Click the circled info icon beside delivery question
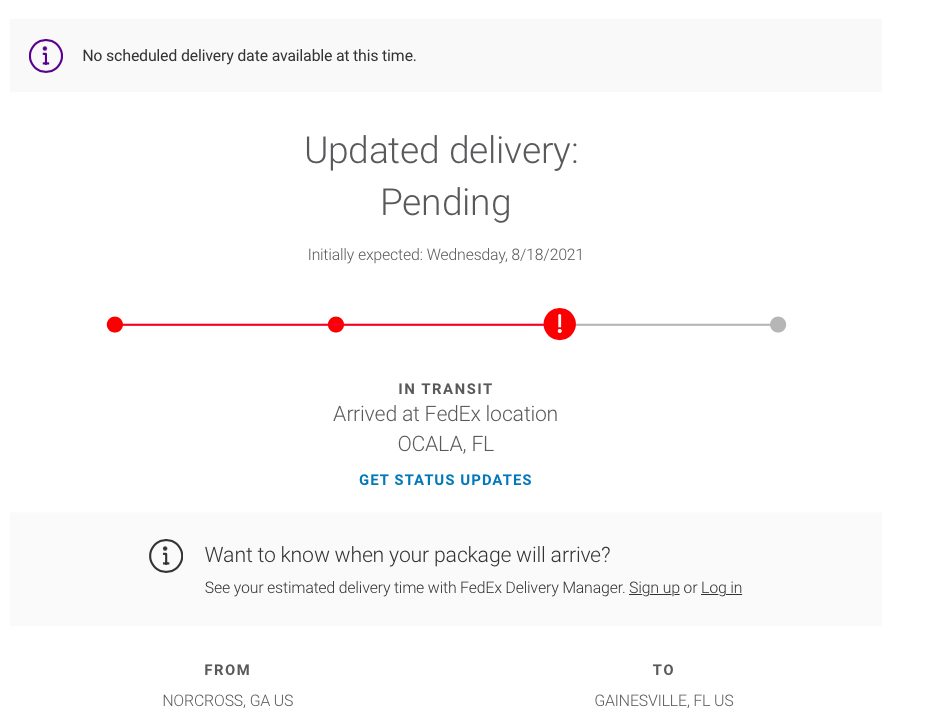949x728 pixels. 166,555
